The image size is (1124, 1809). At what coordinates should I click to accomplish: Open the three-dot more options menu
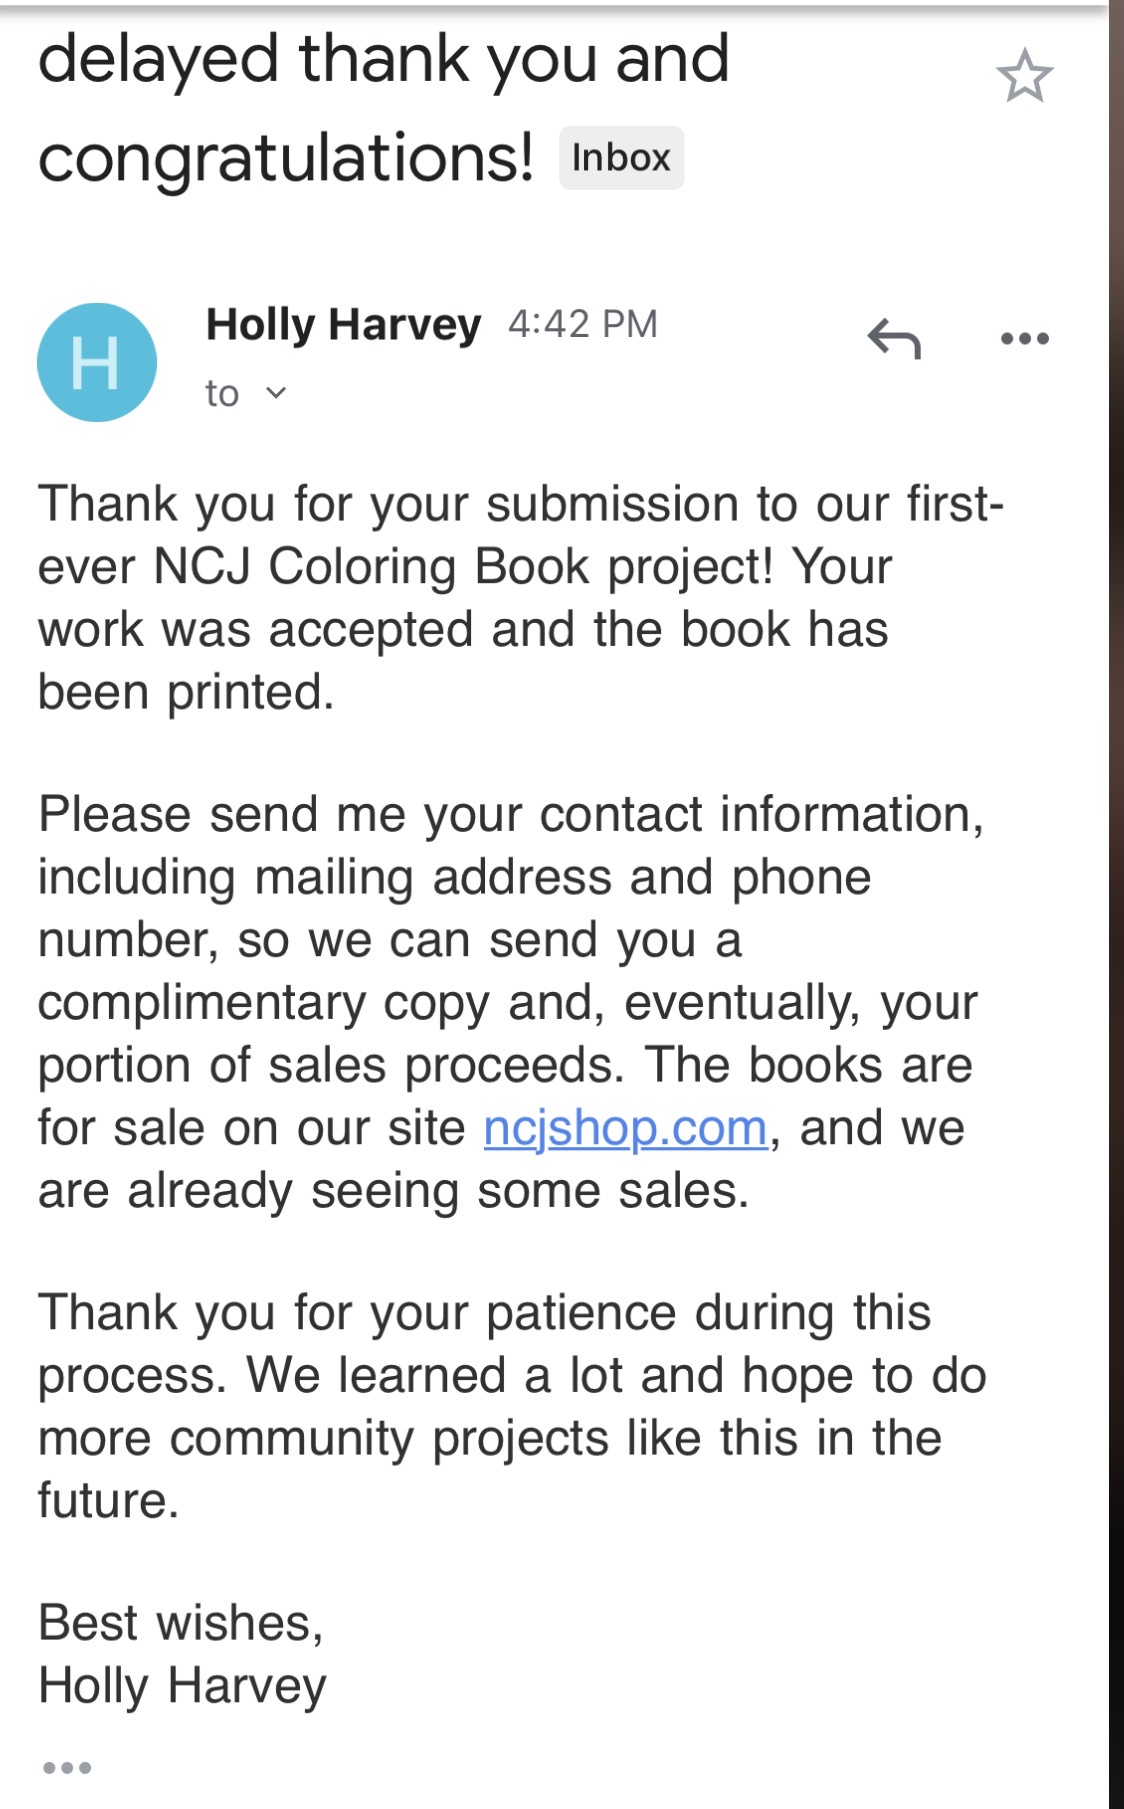[1024, 338]
